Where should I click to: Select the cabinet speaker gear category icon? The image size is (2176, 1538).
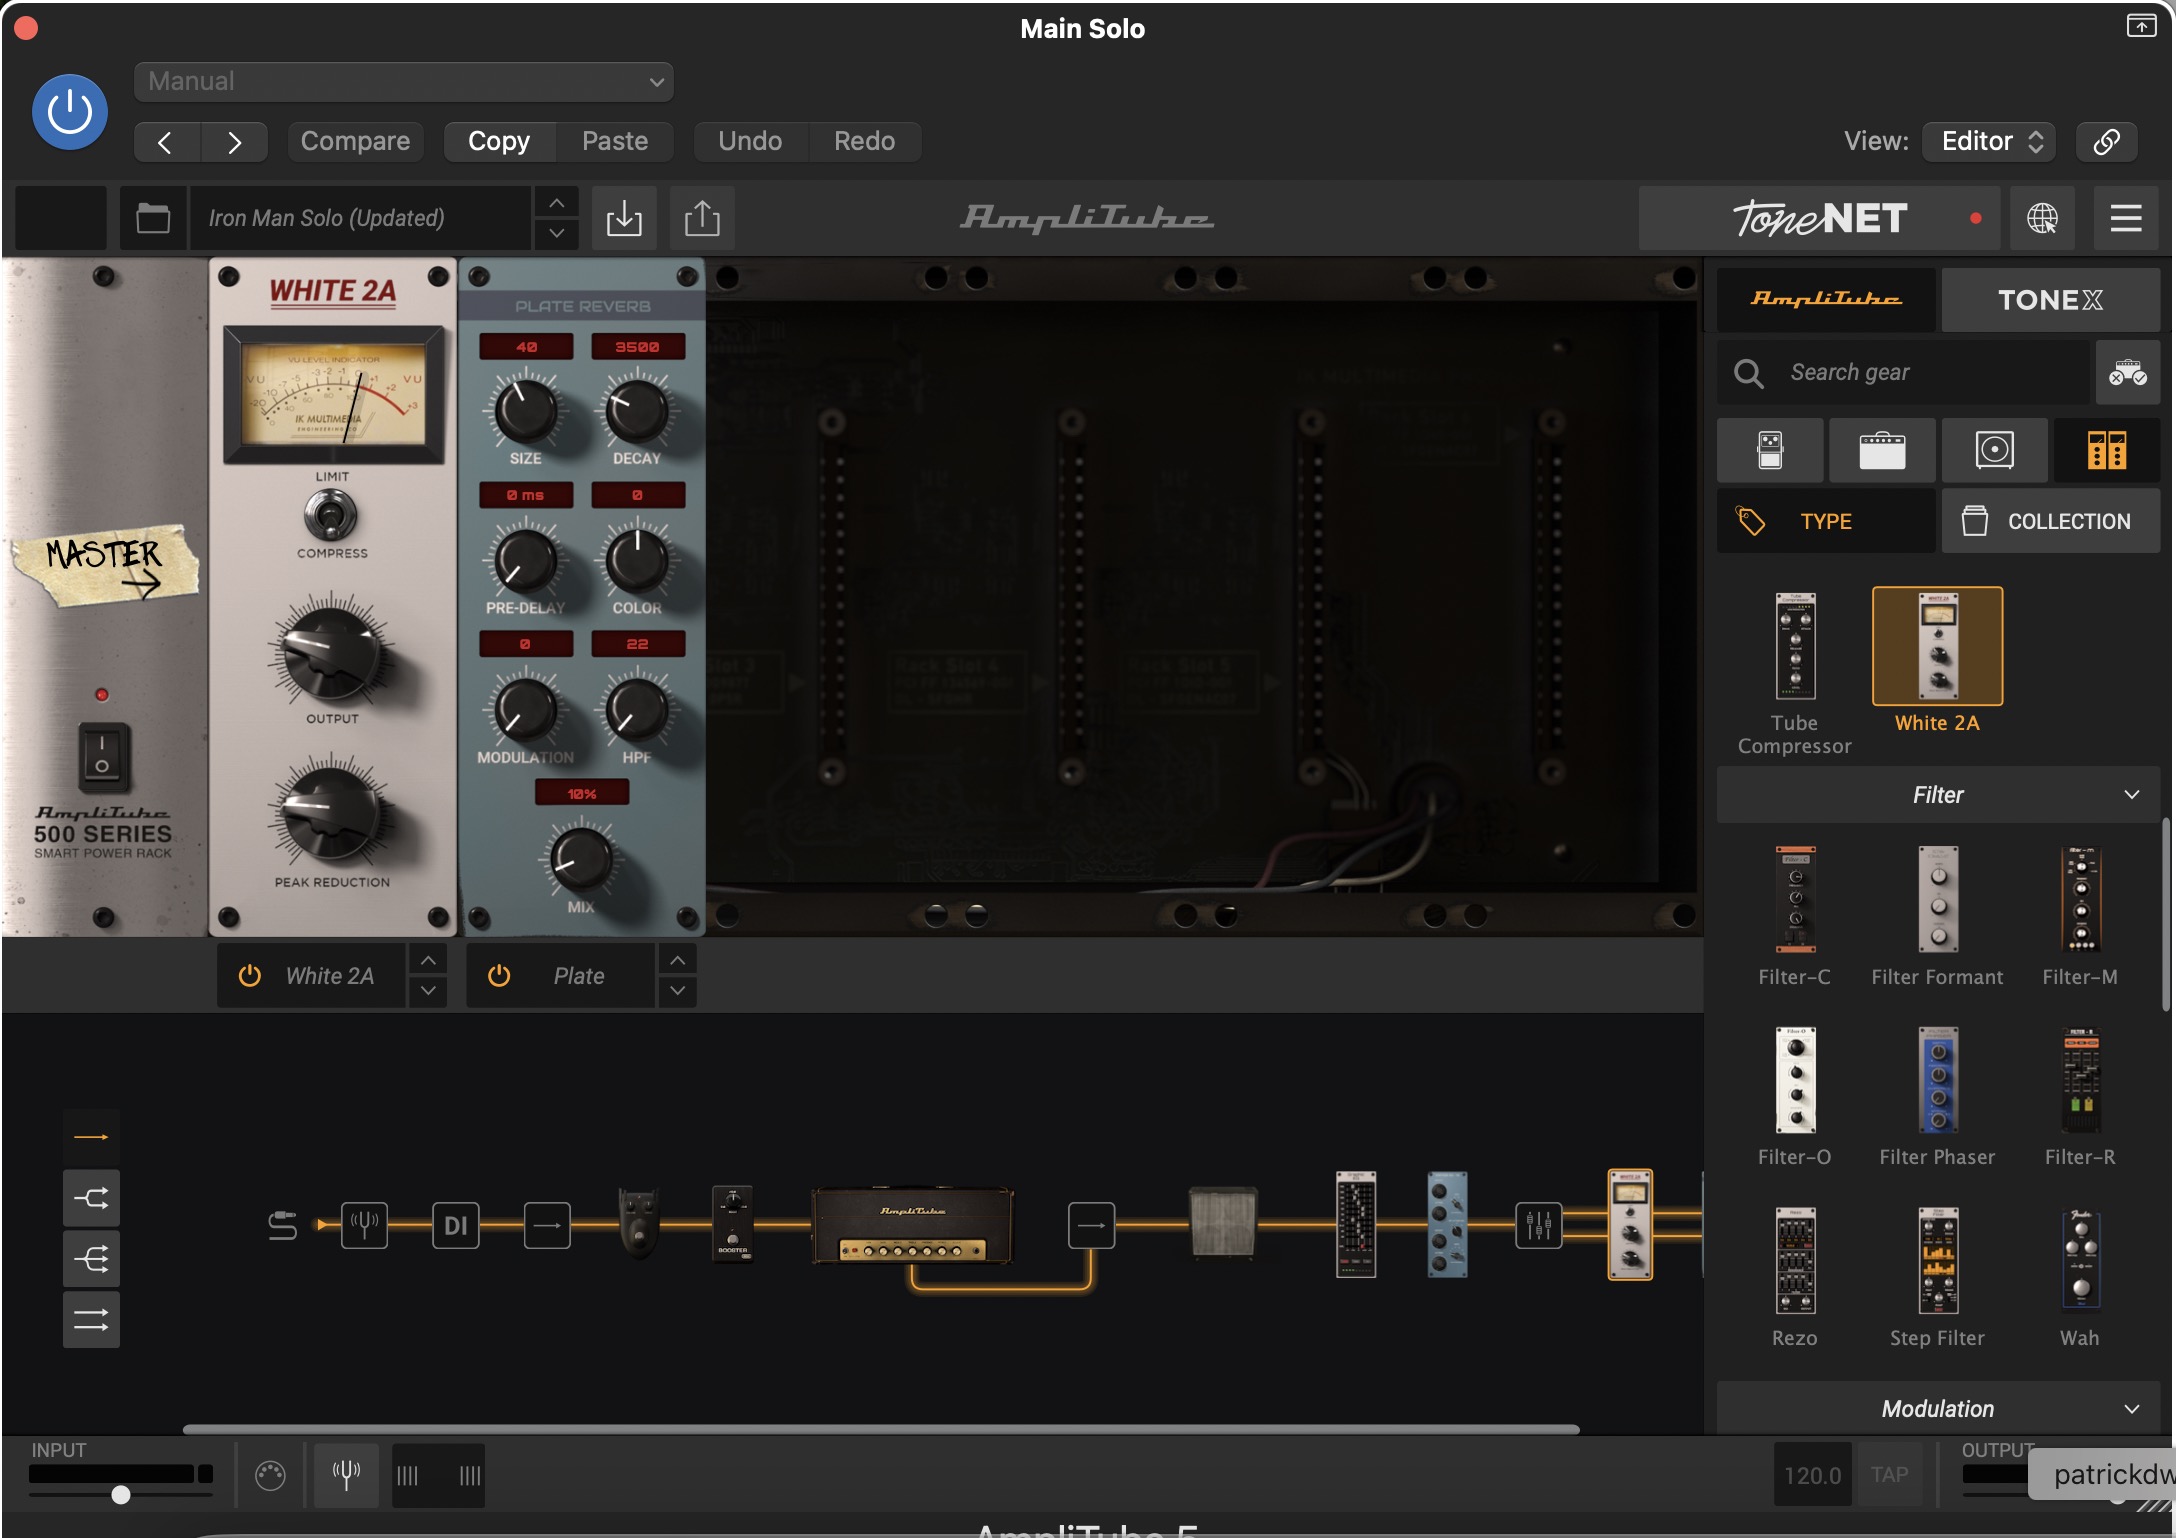coord(1994,450)
